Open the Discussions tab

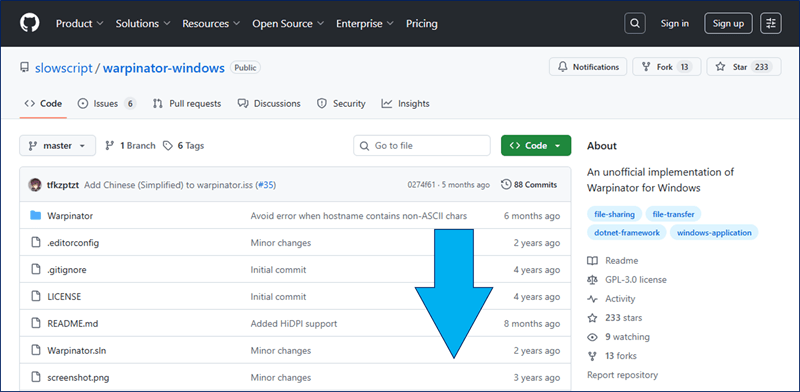269,104
